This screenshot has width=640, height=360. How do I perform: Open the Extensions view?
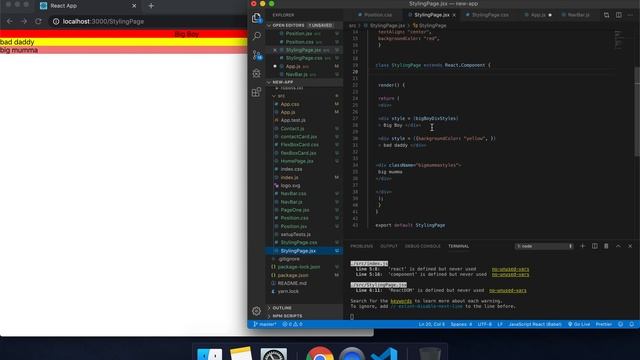(x=256, y=92)
